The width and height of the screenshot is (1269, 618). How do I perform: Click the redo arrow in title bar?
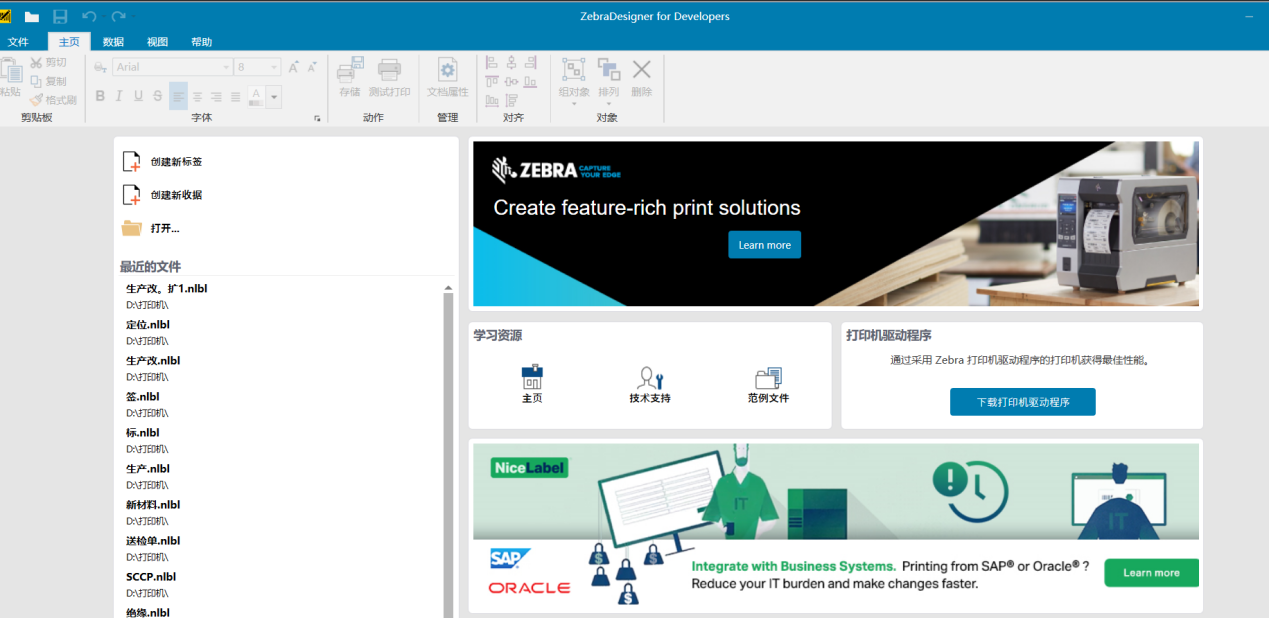(x=119, y=16)
